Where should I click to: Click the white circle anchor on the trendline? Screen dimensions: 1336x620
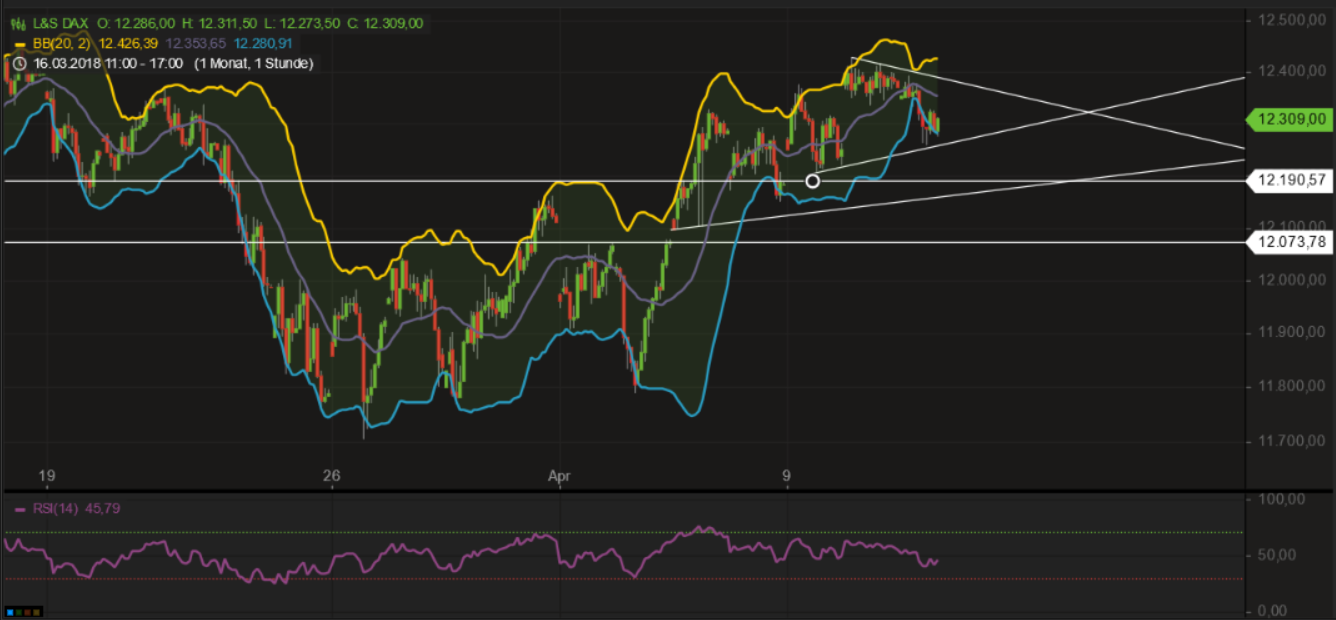tap(812, 181)
